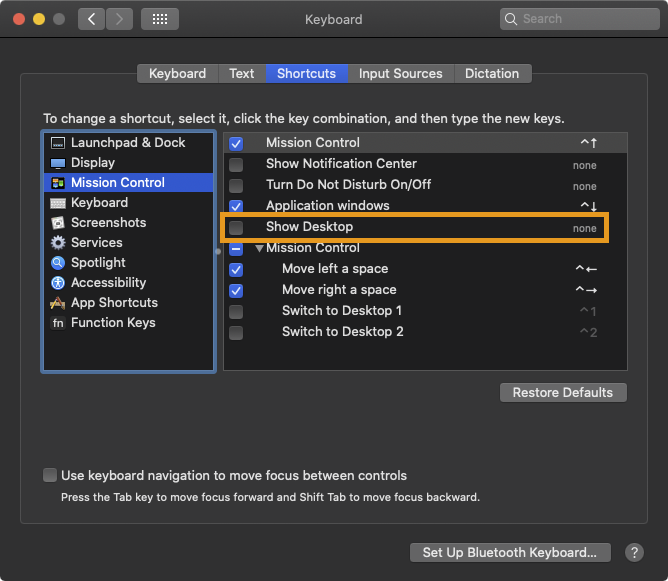Choose the Accessibility category icon
Viewport: 668px width, 581px height.
tap(58, 282)
